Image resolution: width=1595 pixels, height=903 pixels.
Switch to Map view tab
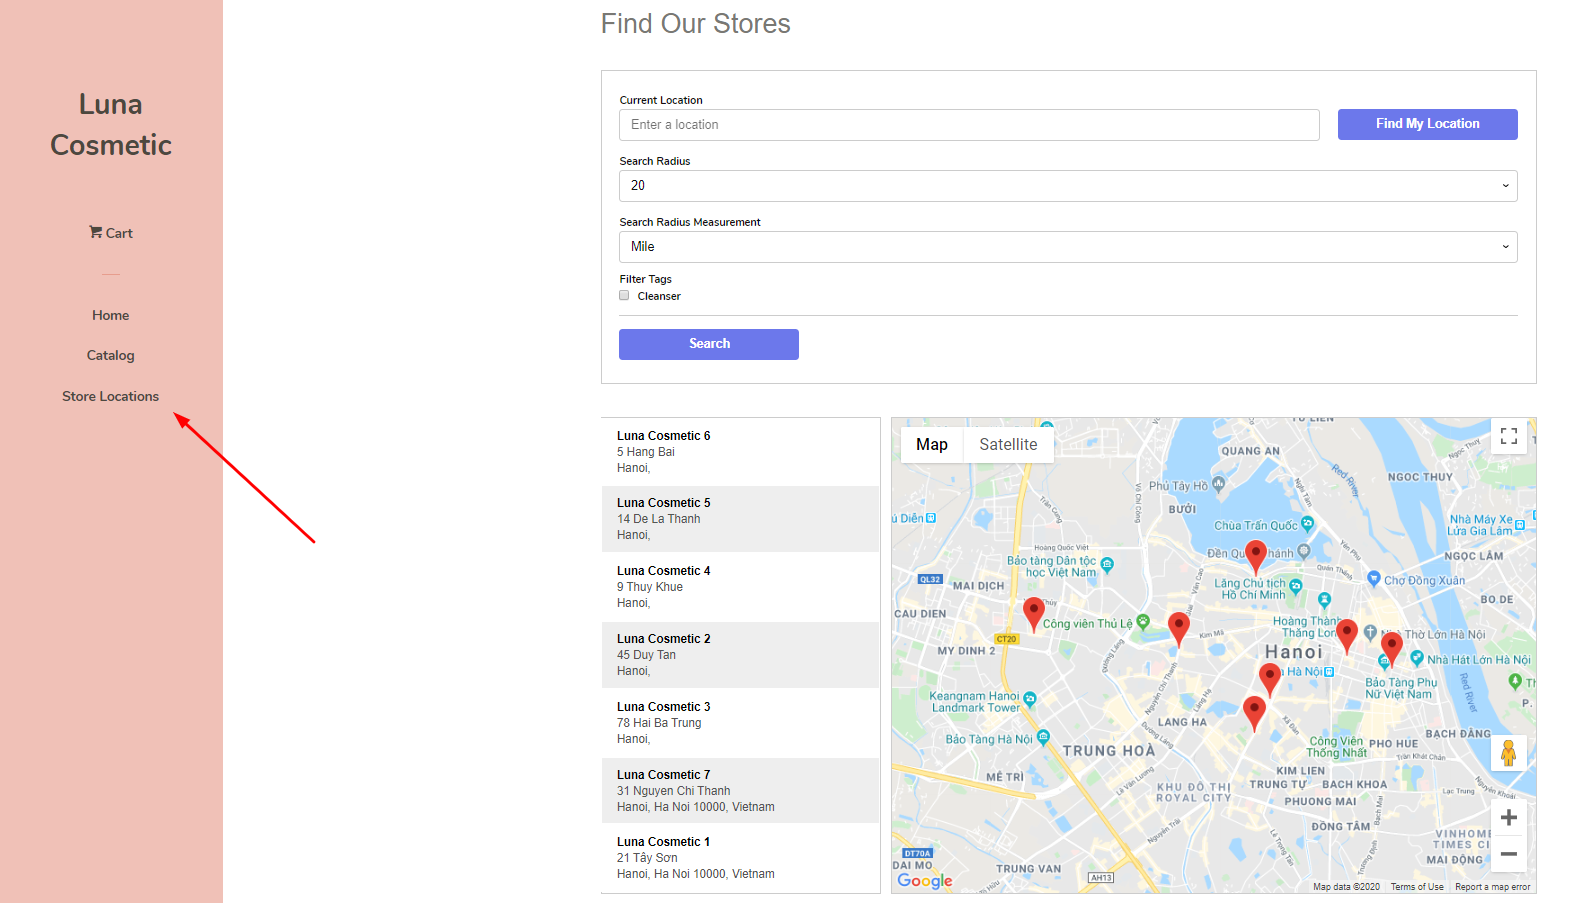(x=932, y=445)
